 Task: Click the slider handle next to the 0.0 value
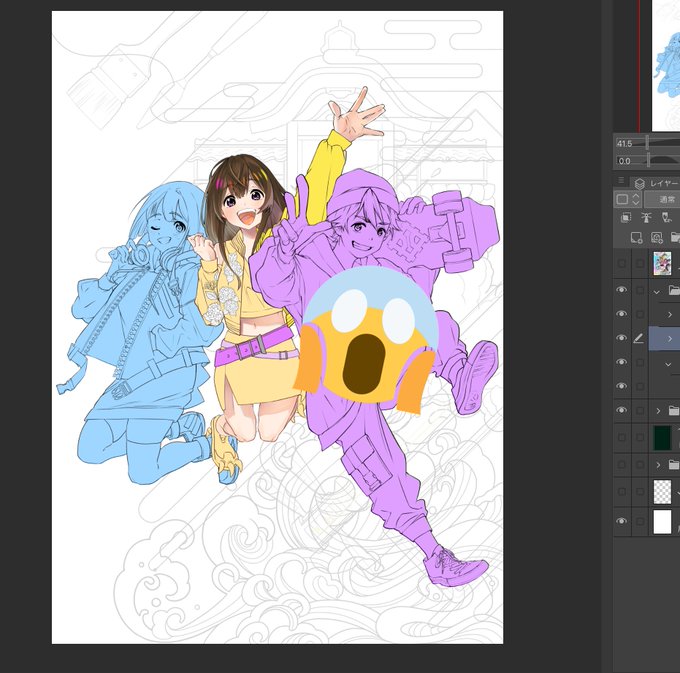click(648, 160)
